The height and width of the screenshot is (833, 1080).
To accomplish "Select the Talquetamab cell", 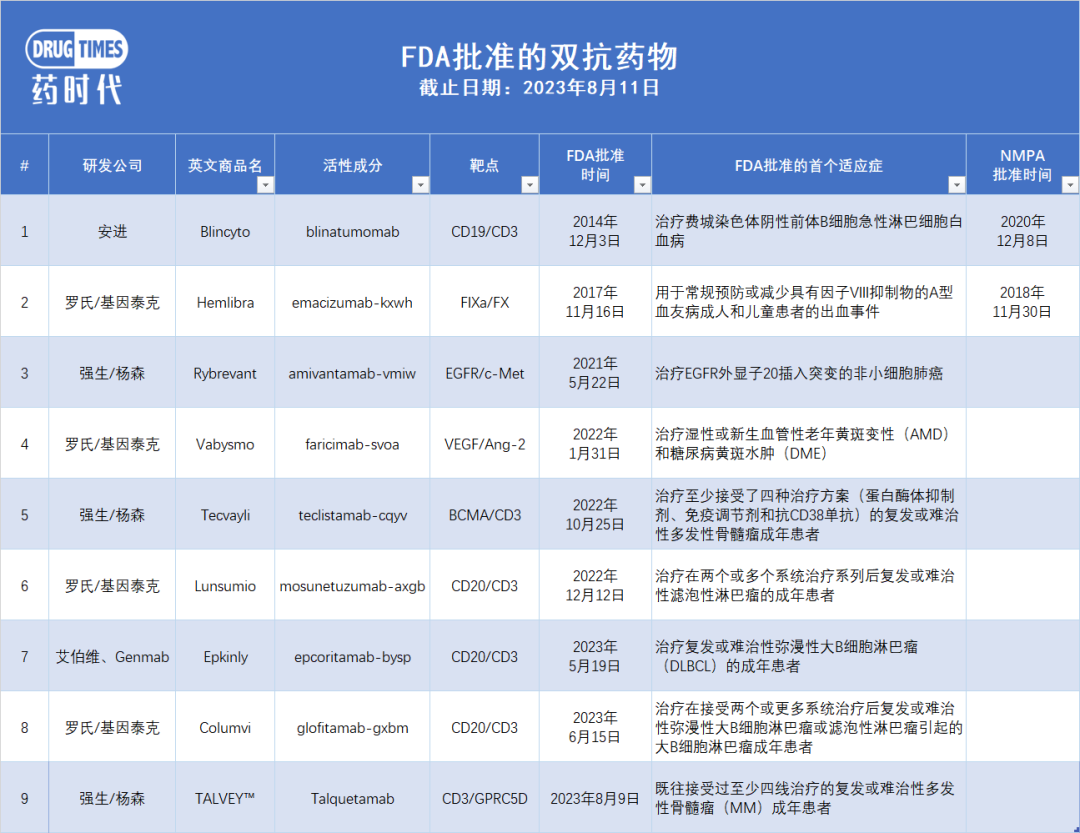I will coord(353,798).
